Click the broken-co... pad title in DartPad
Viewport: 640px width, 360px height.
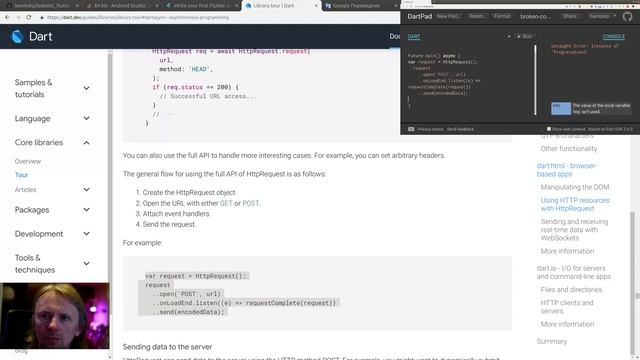pyautogui.click(x=535, y=16)
